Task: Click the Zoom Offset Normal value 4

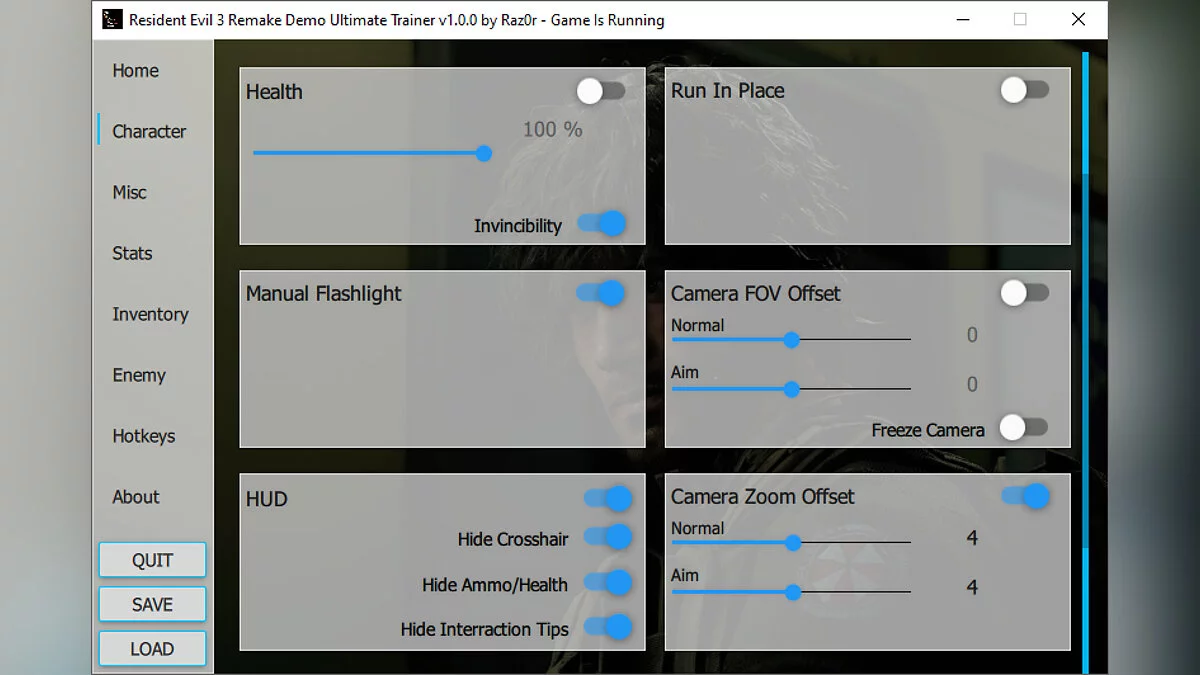Action: [x=972, y=538]
